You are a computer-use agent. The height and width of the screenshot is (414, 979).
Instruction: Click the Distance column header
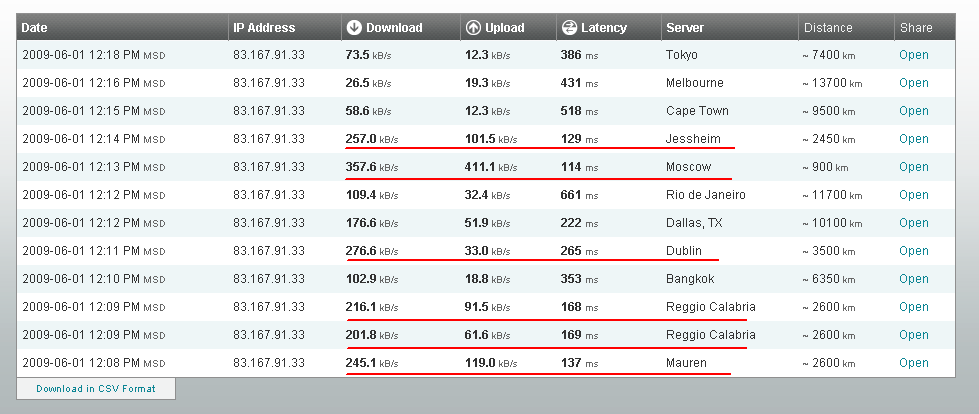(828, 28)
